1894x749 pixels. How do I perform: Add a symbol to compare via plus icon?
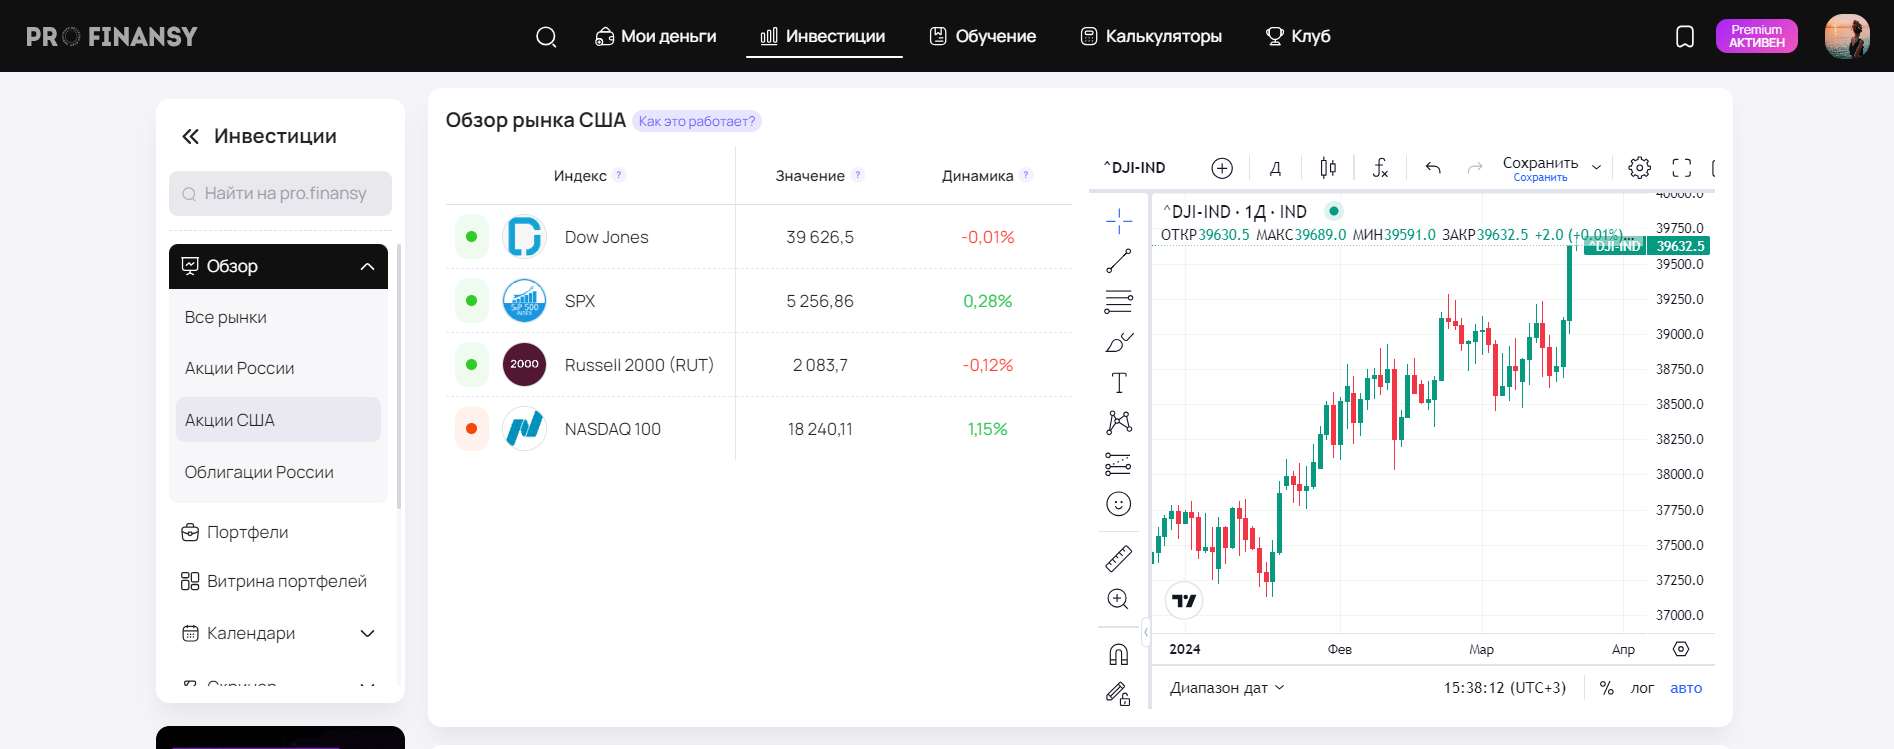tap(1222, 168)
